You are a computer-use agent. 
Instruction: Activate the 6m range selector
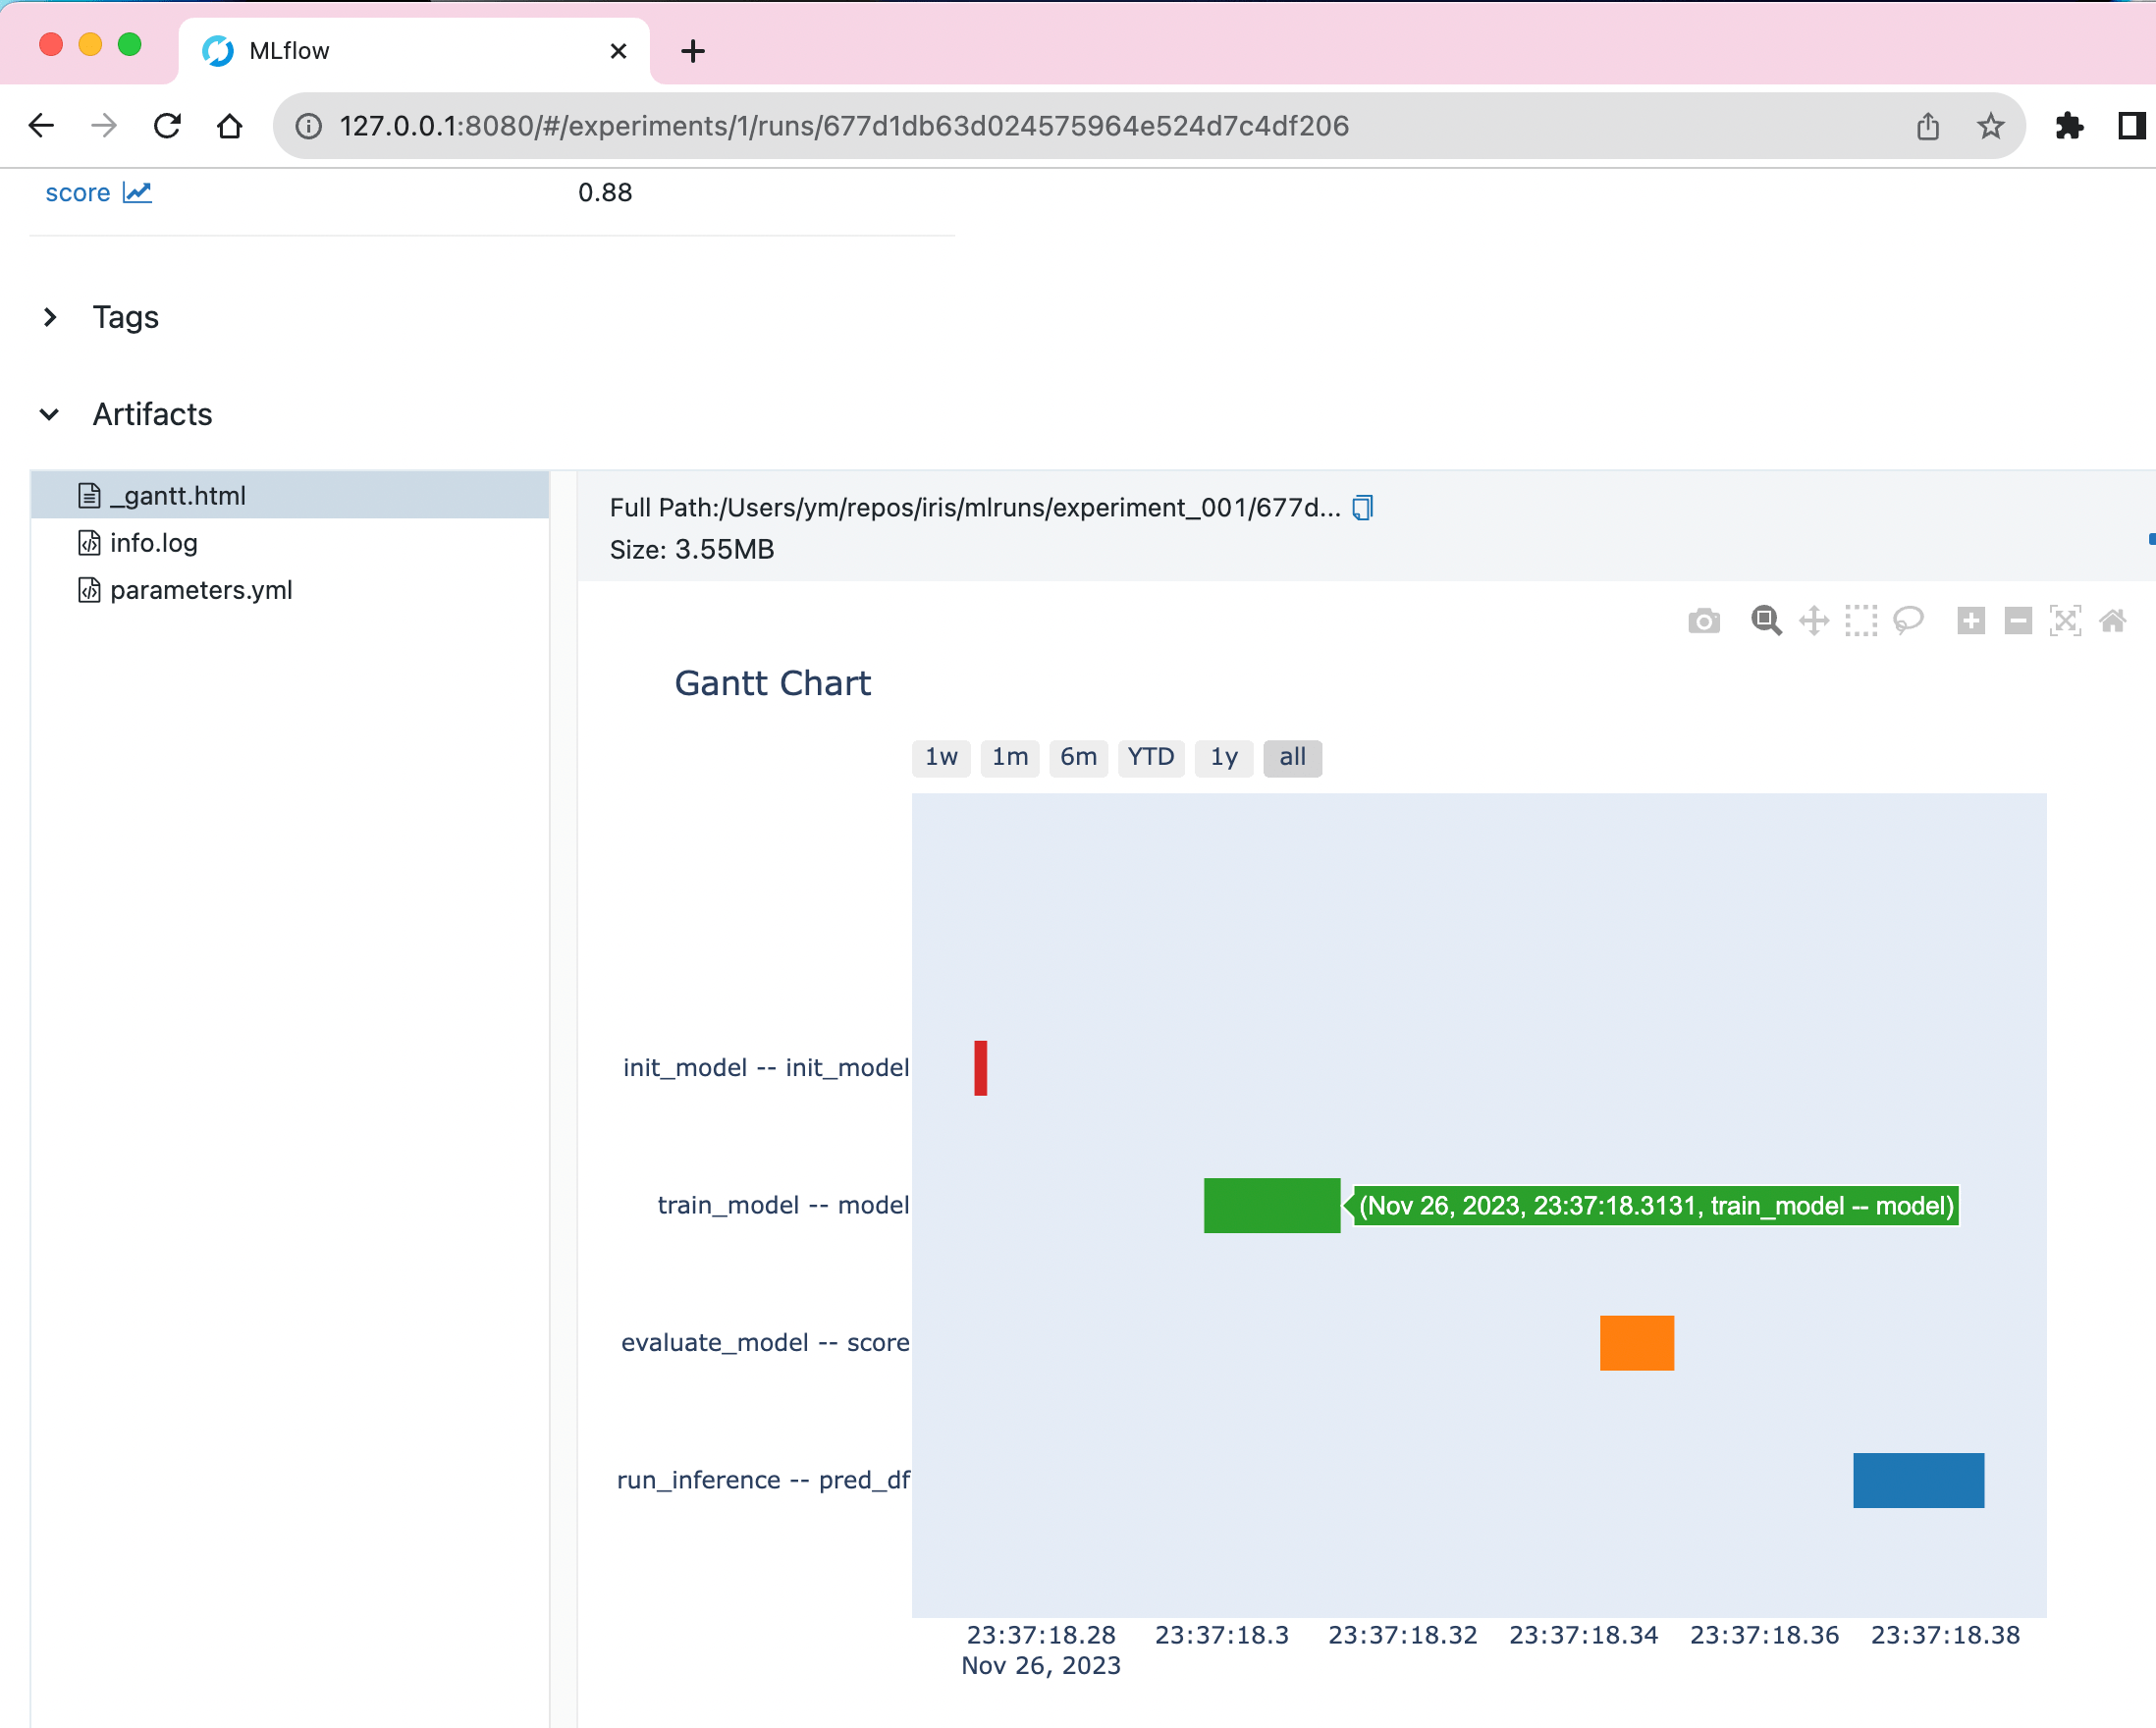(1079, 758)
